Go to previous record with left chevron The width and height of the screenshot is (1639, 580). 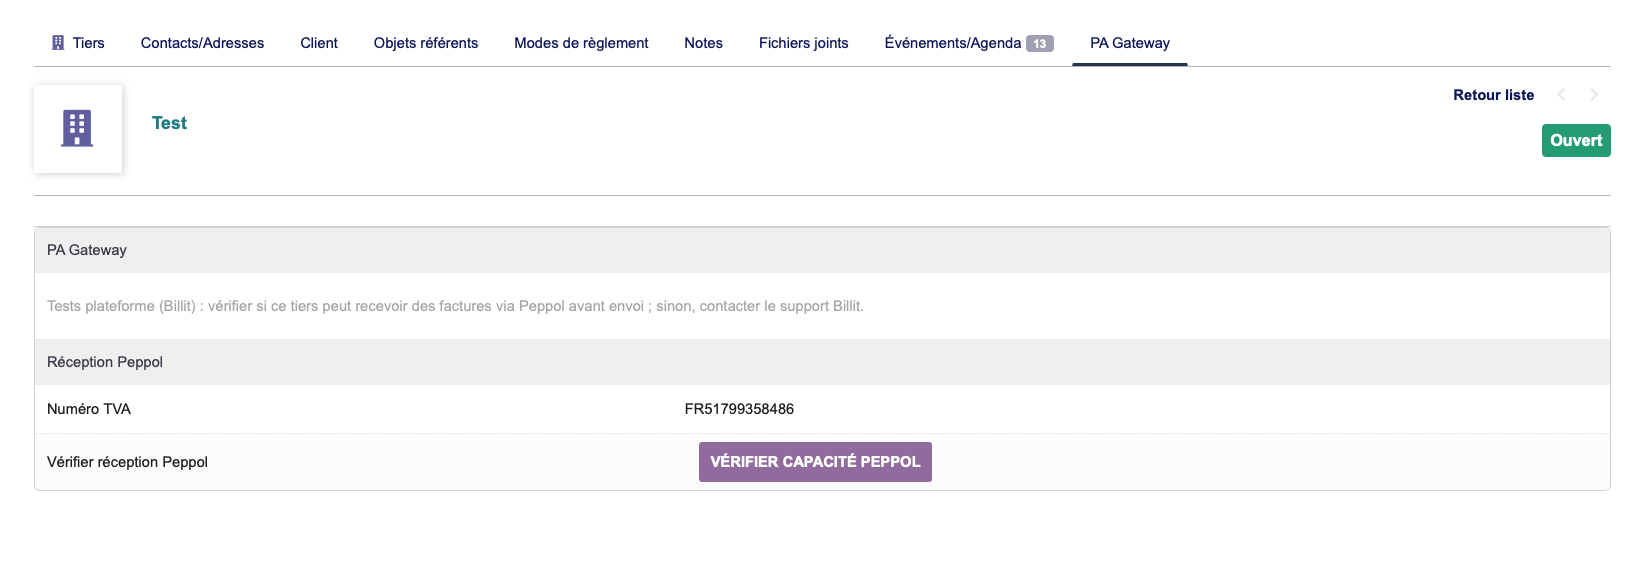coord(1561,95)
